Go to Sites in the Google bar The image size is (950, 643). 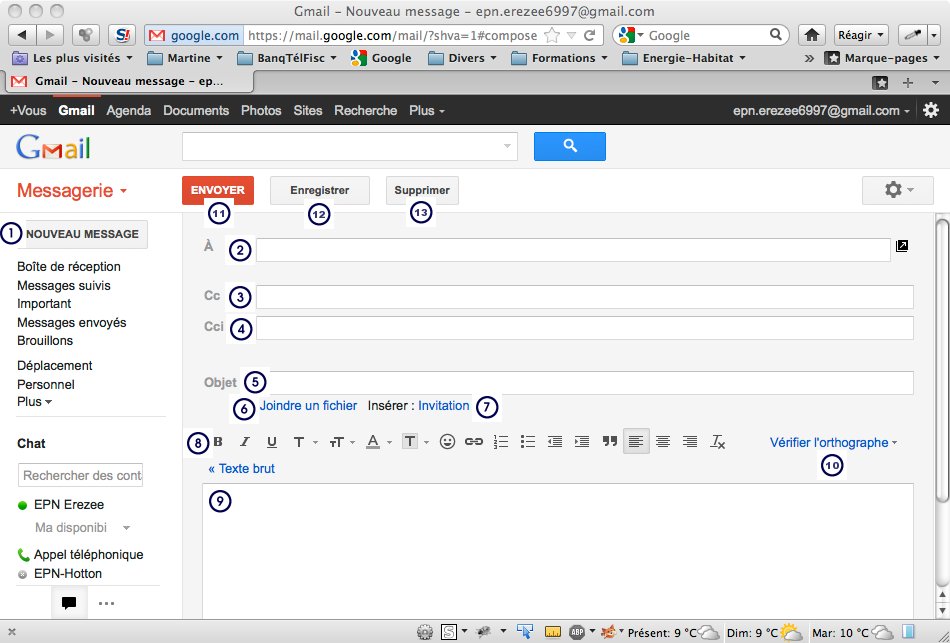tap(308, 110)
